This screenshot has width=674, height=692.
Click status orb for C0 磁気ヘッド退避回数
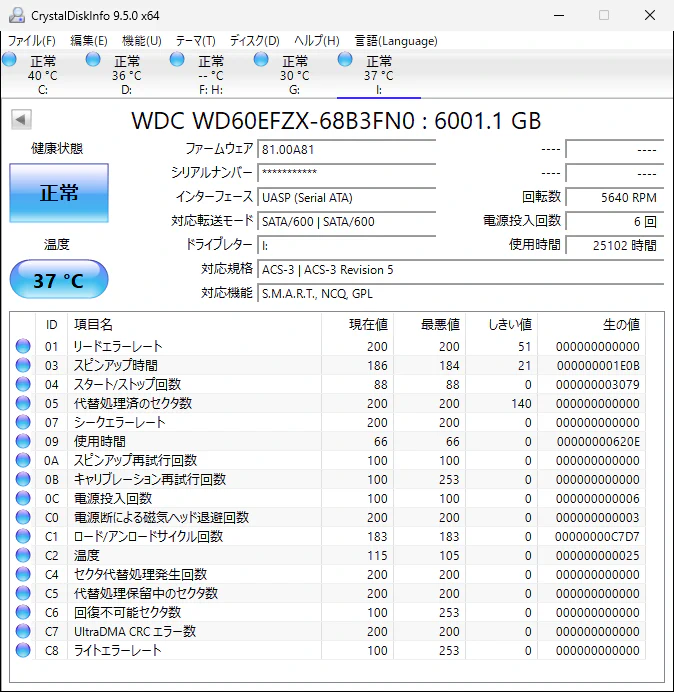coord(23,517)
